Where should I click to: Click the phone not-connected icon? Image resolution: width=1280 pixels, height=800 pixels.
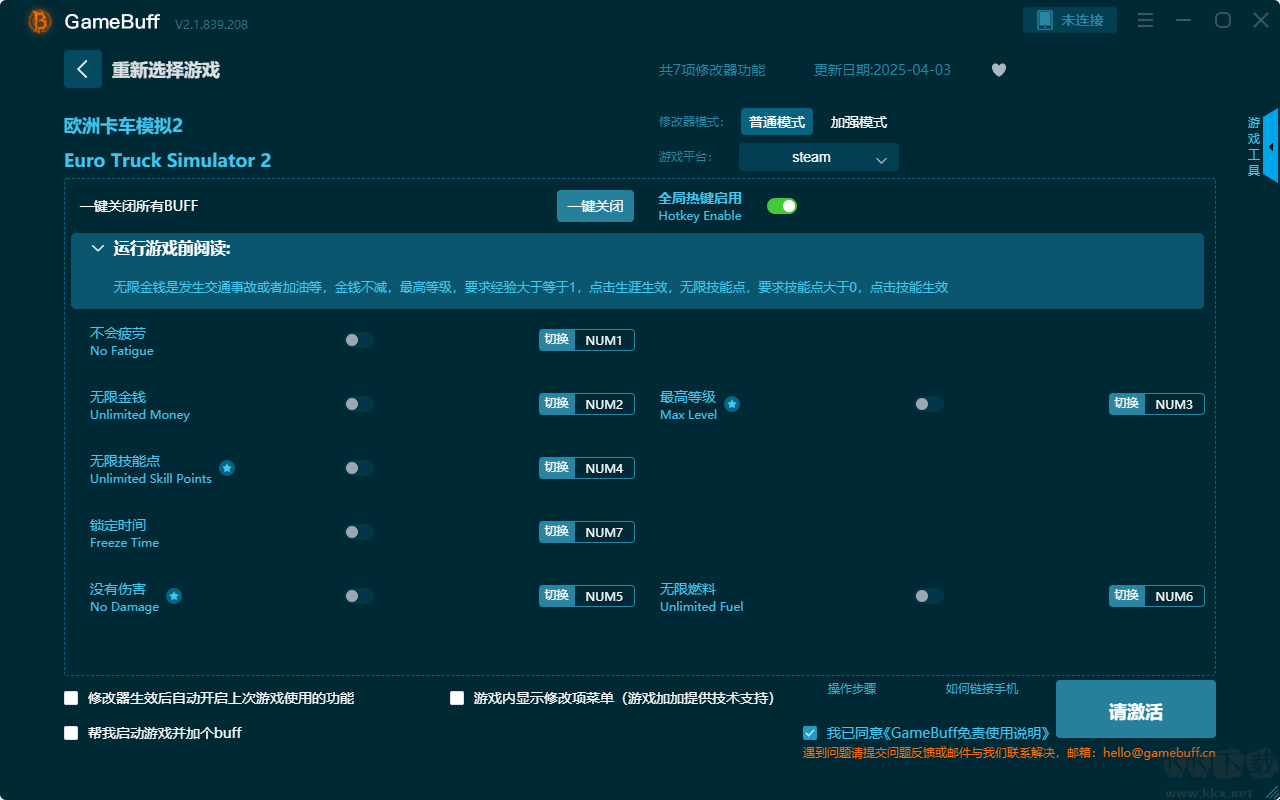pyautogui.click(x=1045, y=20)
